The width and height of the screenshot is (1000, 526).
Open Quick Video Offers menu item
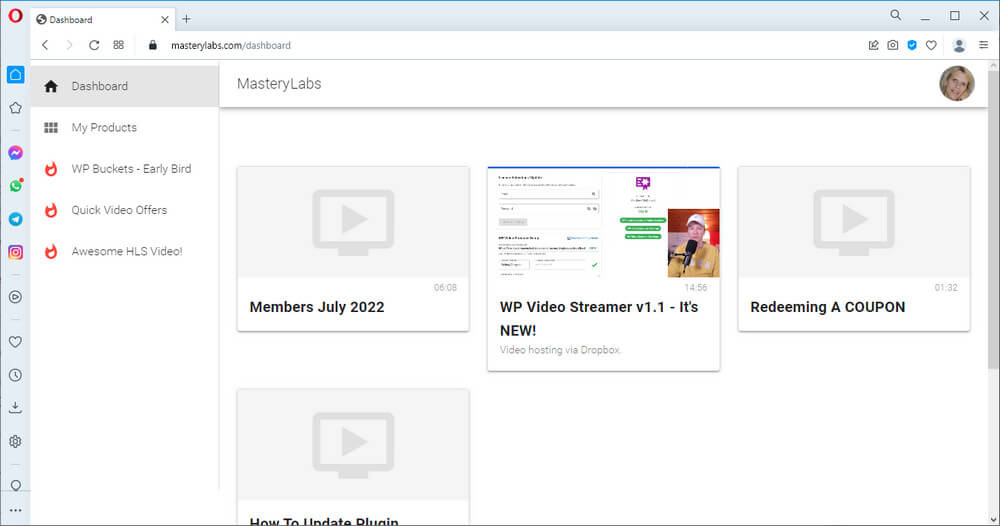(125, 210)
